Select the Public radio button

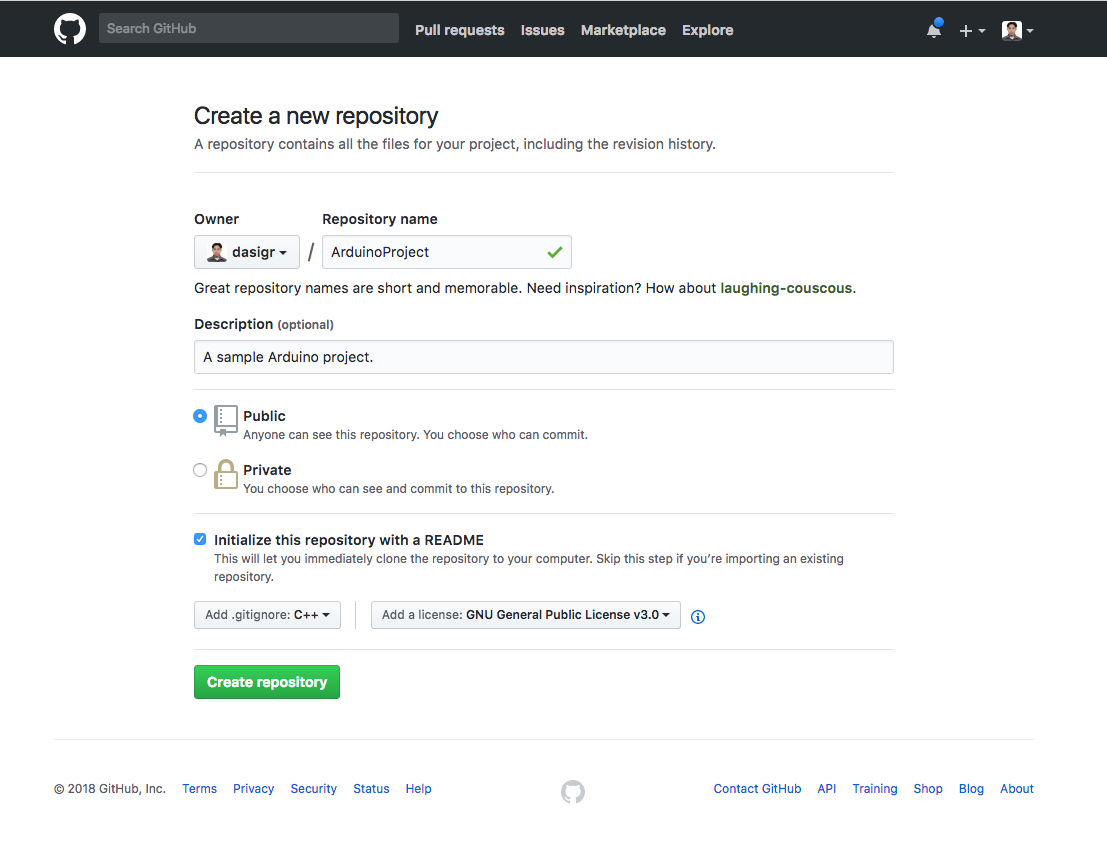(201, 416)
